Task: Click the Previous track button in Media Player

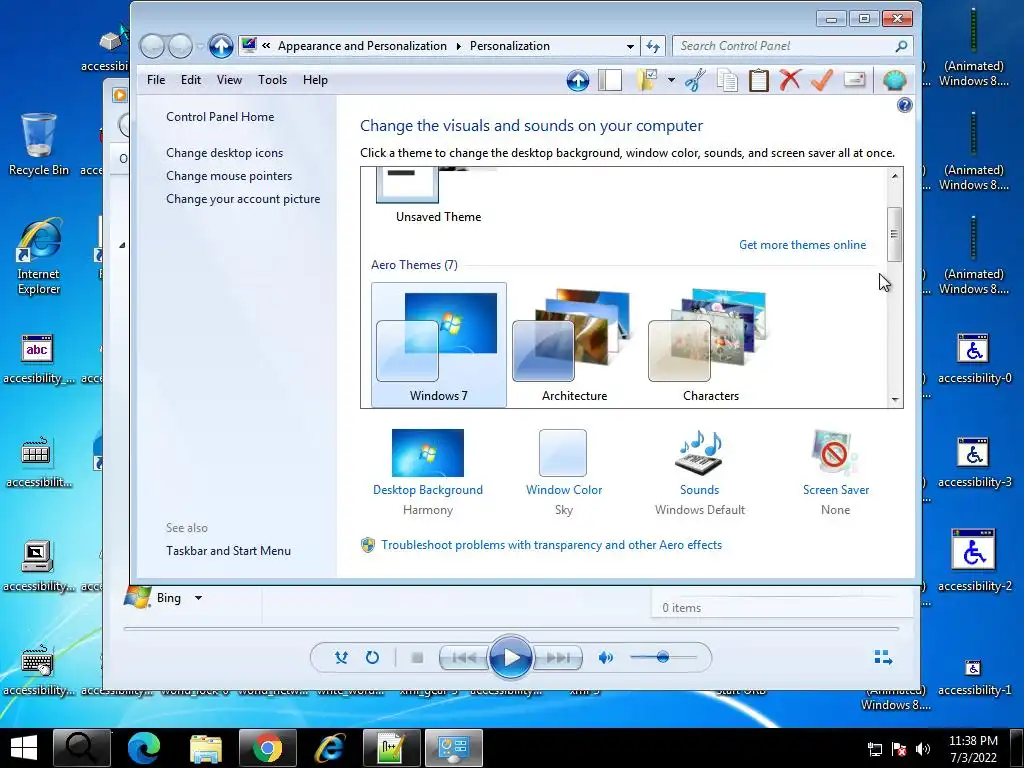Action: [464, 658]
